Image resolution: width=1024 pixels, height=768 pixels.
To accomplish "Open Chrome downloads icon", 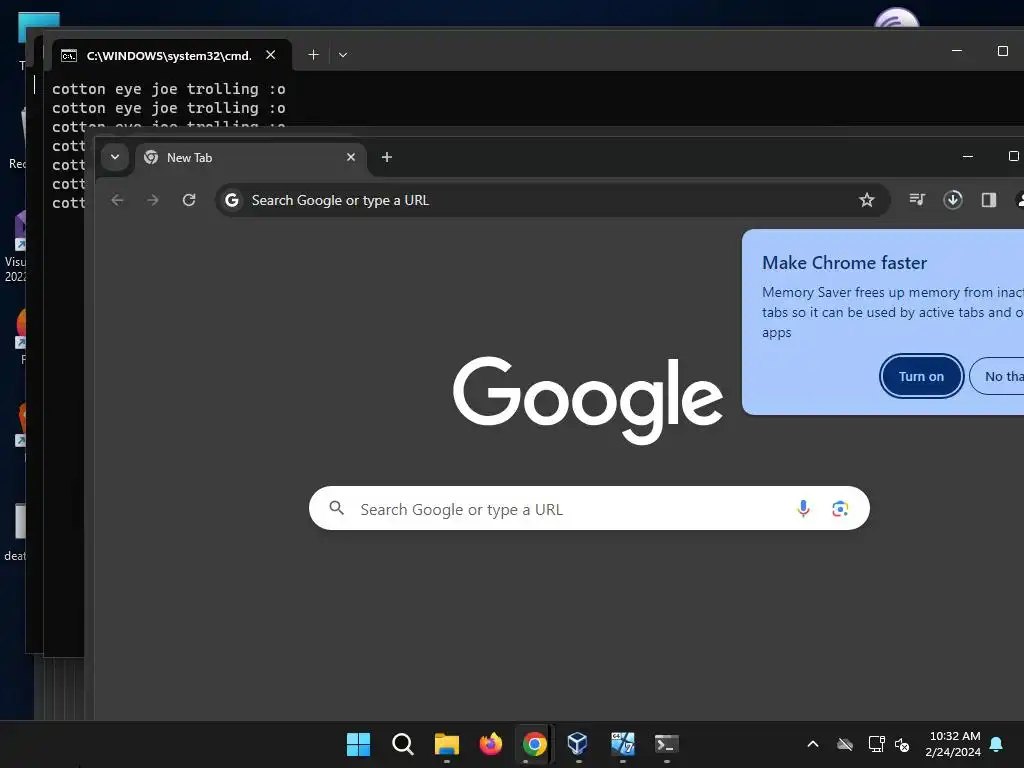I will click(953, 199).
